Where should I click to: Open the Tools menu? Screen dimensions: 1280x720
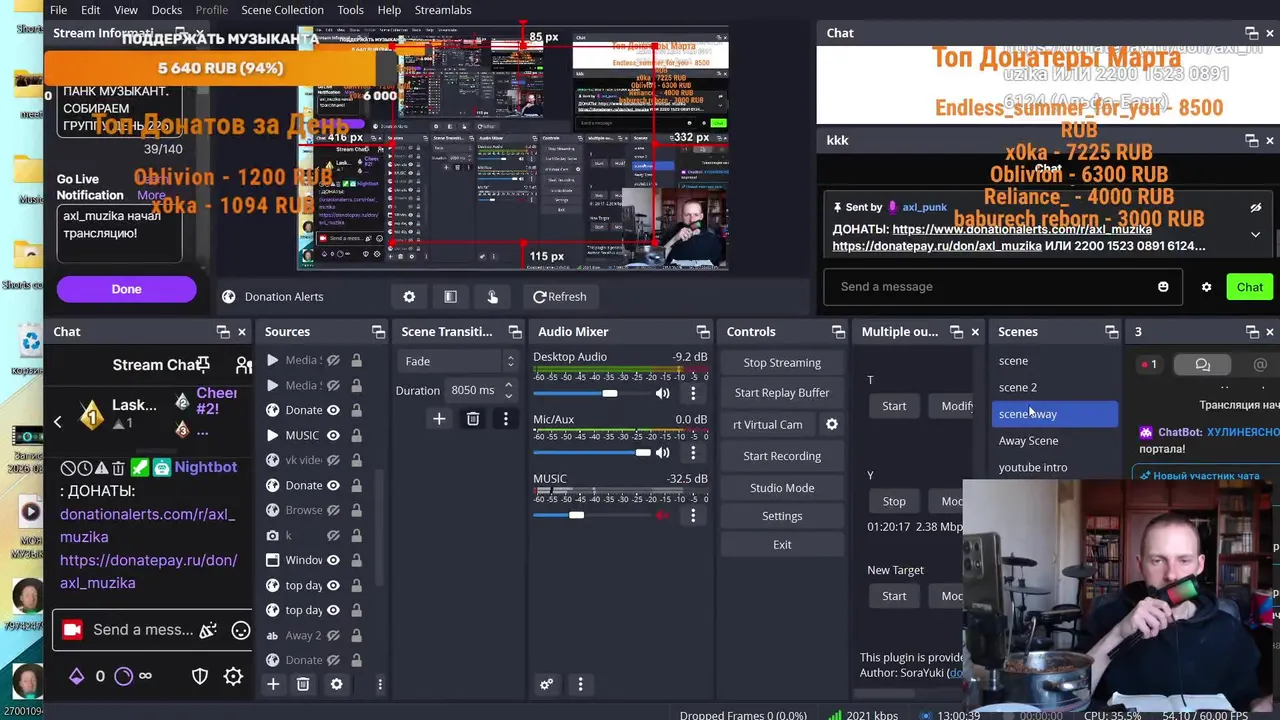[350, 10]
